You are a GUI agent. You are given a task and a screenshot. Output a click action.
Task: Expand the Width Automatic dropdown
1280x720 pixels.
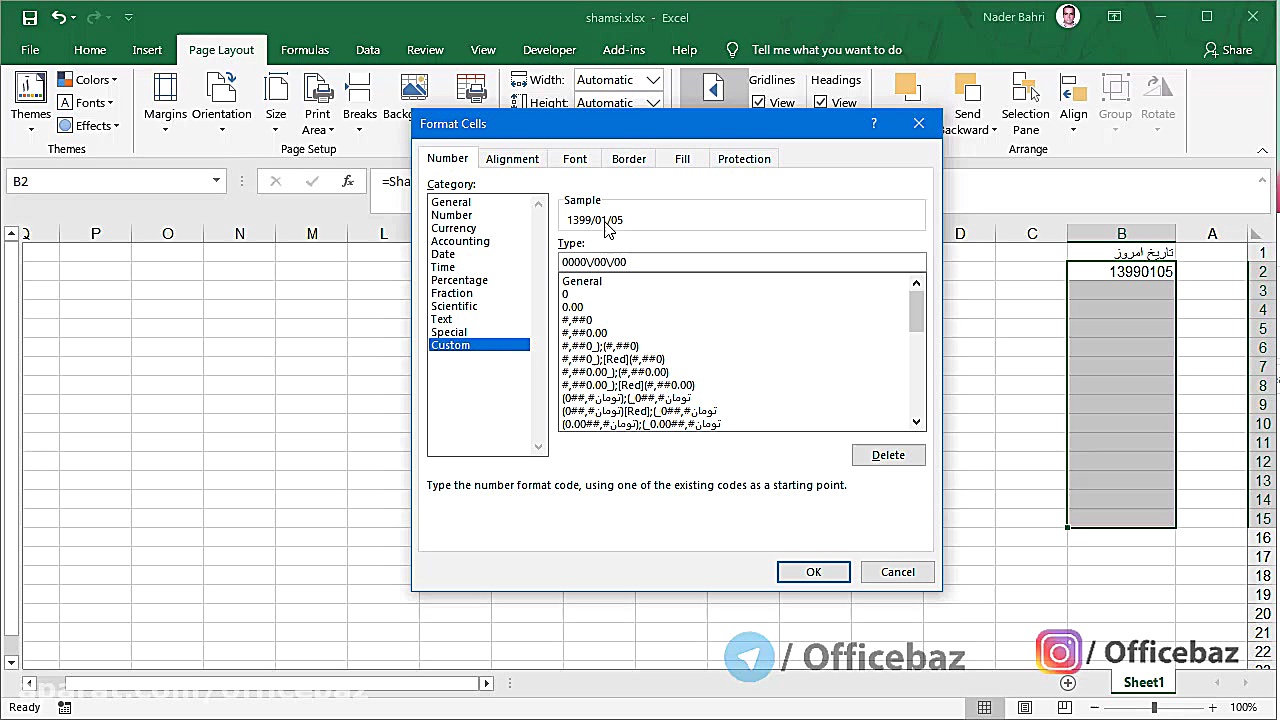pyautogui.click(x=653, y=80)
